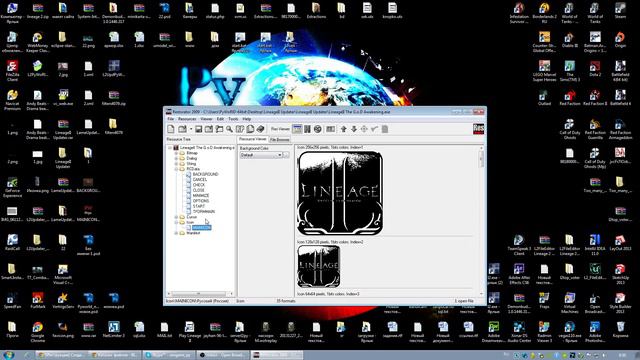The height and width of the screenshot is (360, 640).
Task: Select the START resource in the tree
Action: (x=199, y=206)
